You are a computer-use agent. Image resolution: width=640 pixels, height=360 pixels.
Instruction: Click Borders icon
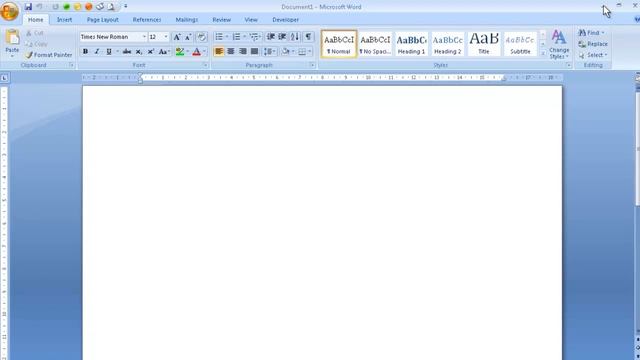tap(302, 51)
